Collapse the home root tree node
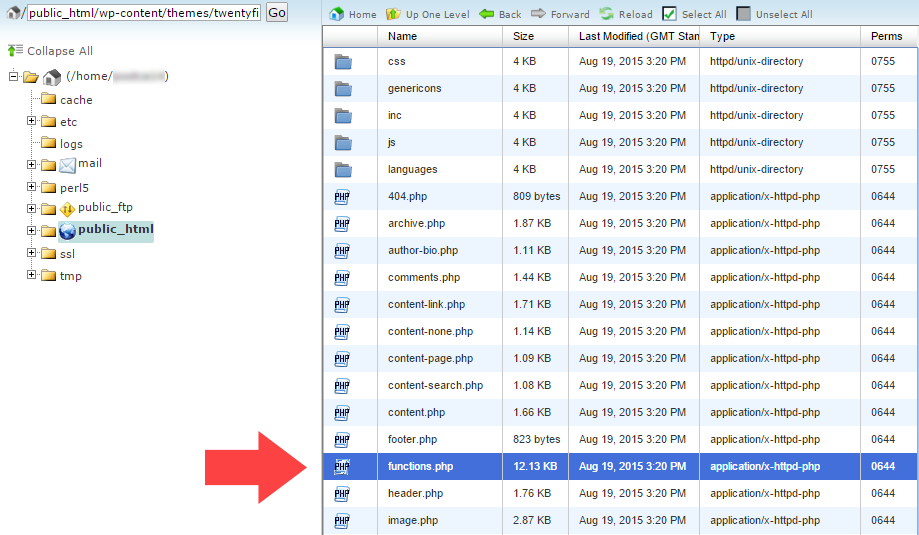Image resolution: width=919 pixels, height=535 pixels. coord(14,77)
